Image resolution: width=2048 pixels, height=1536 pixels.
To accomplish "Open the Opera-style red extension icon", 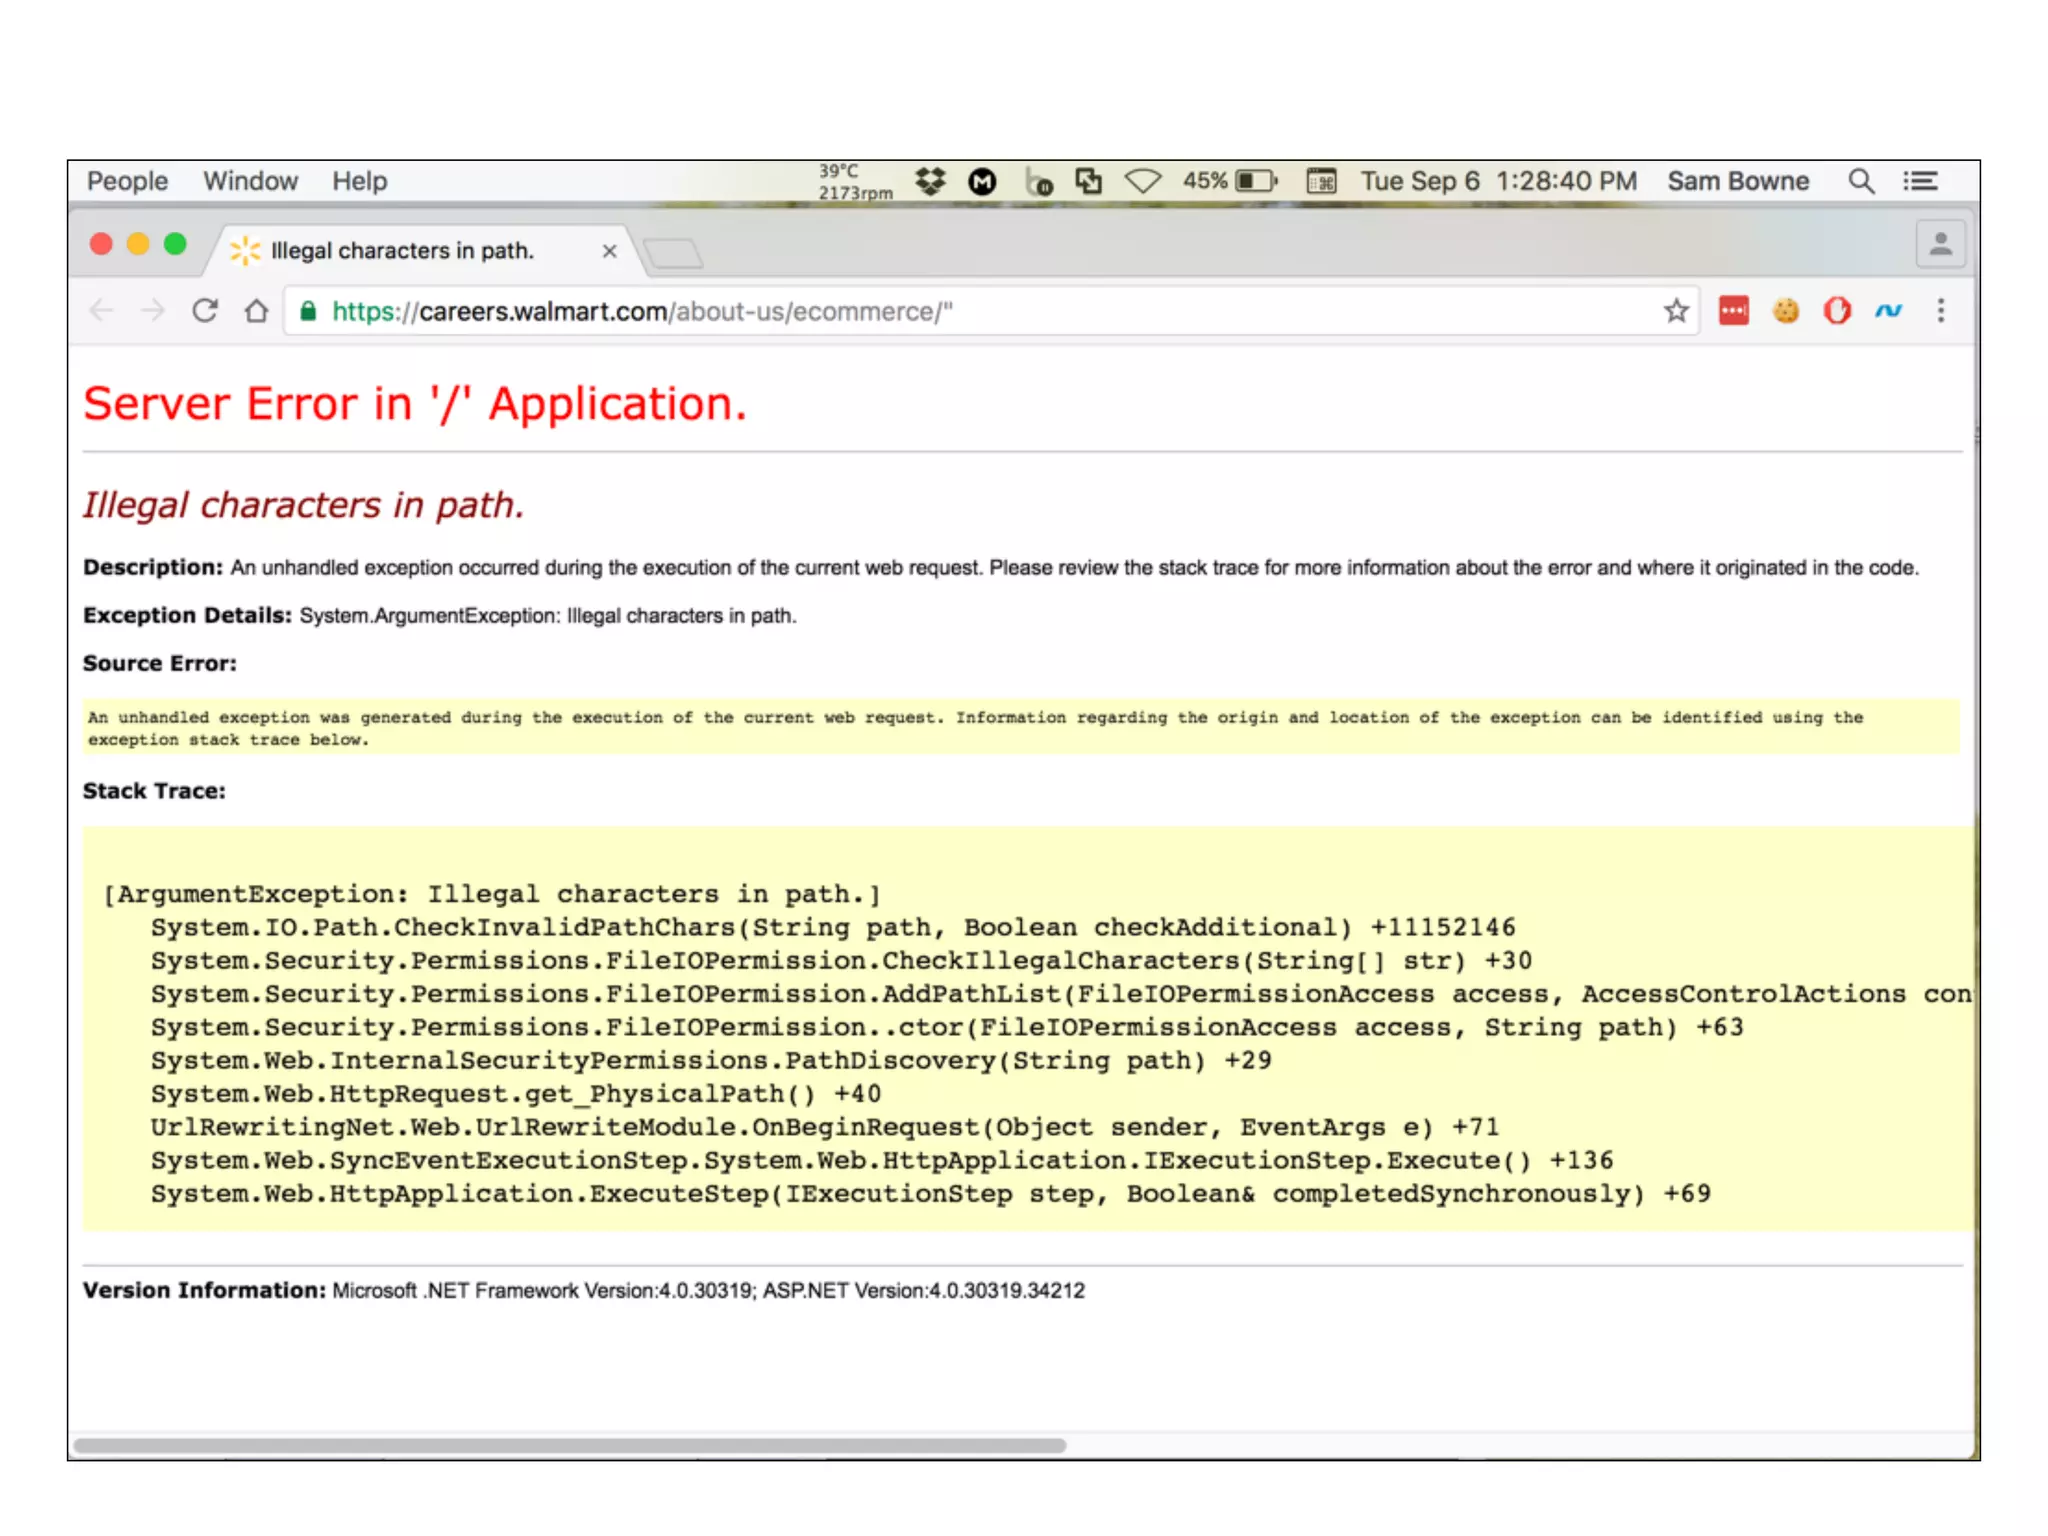I will pyautogui.click(x=1837, y=311).
